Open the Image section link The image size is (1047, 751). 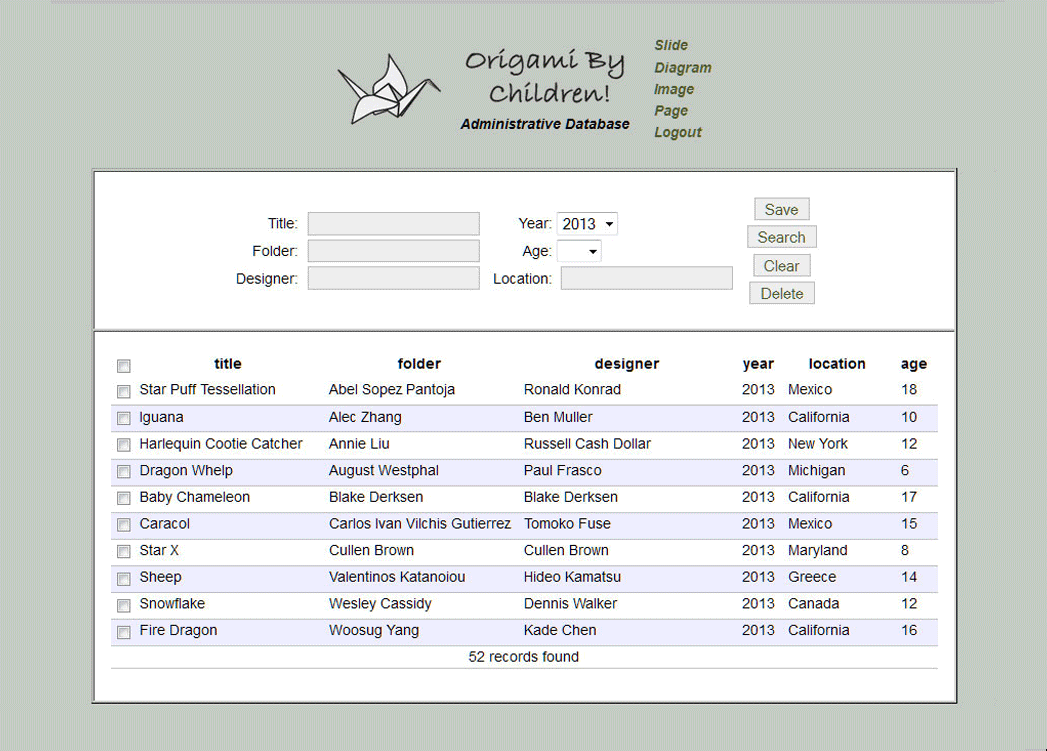(673, 89)
